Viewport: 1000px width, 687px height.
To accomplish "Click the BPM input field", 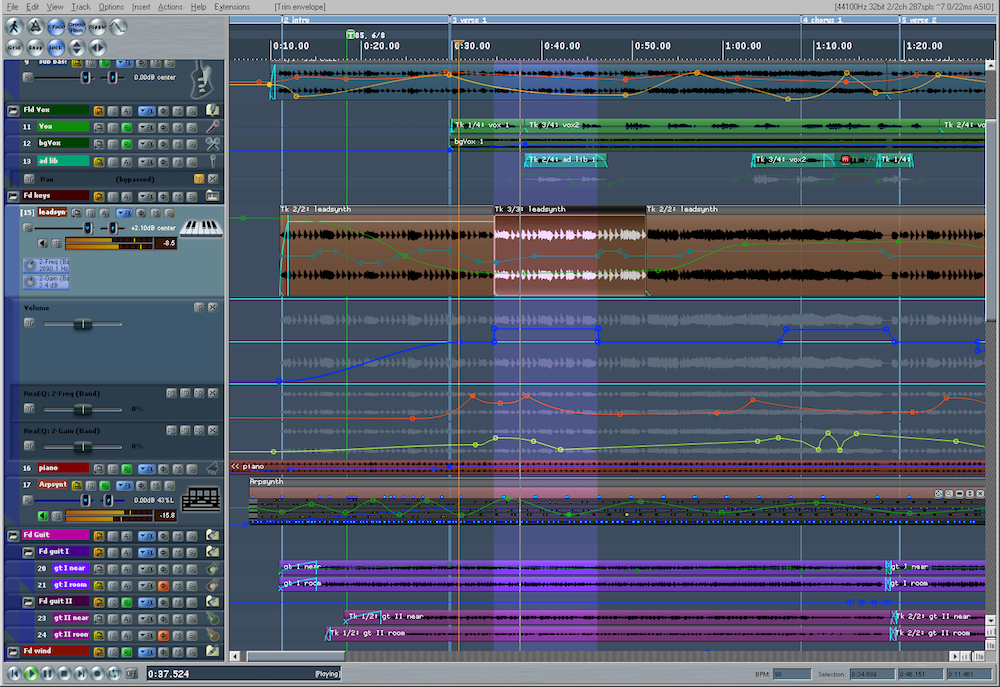I will tap(791, 675).
